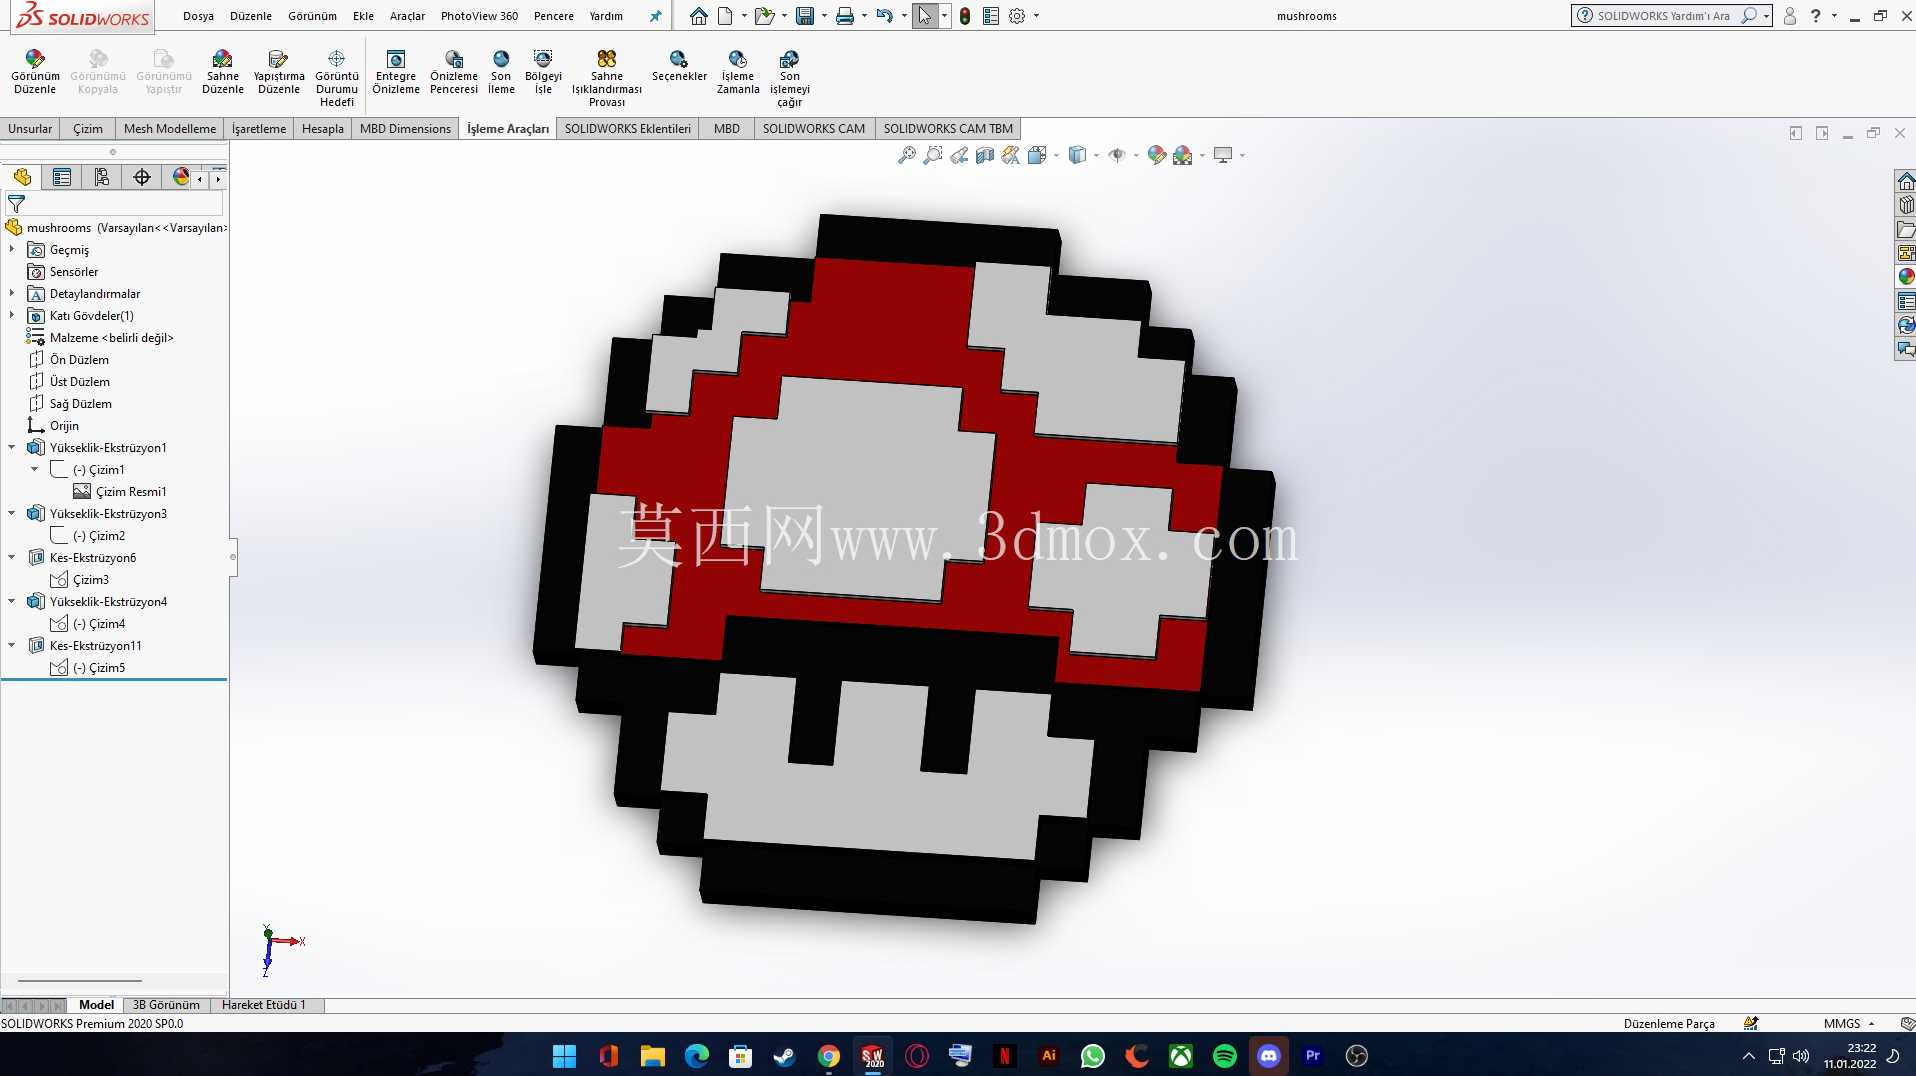
Task: Select Ön Düzlem plane
Action: [x=79, y=359]
